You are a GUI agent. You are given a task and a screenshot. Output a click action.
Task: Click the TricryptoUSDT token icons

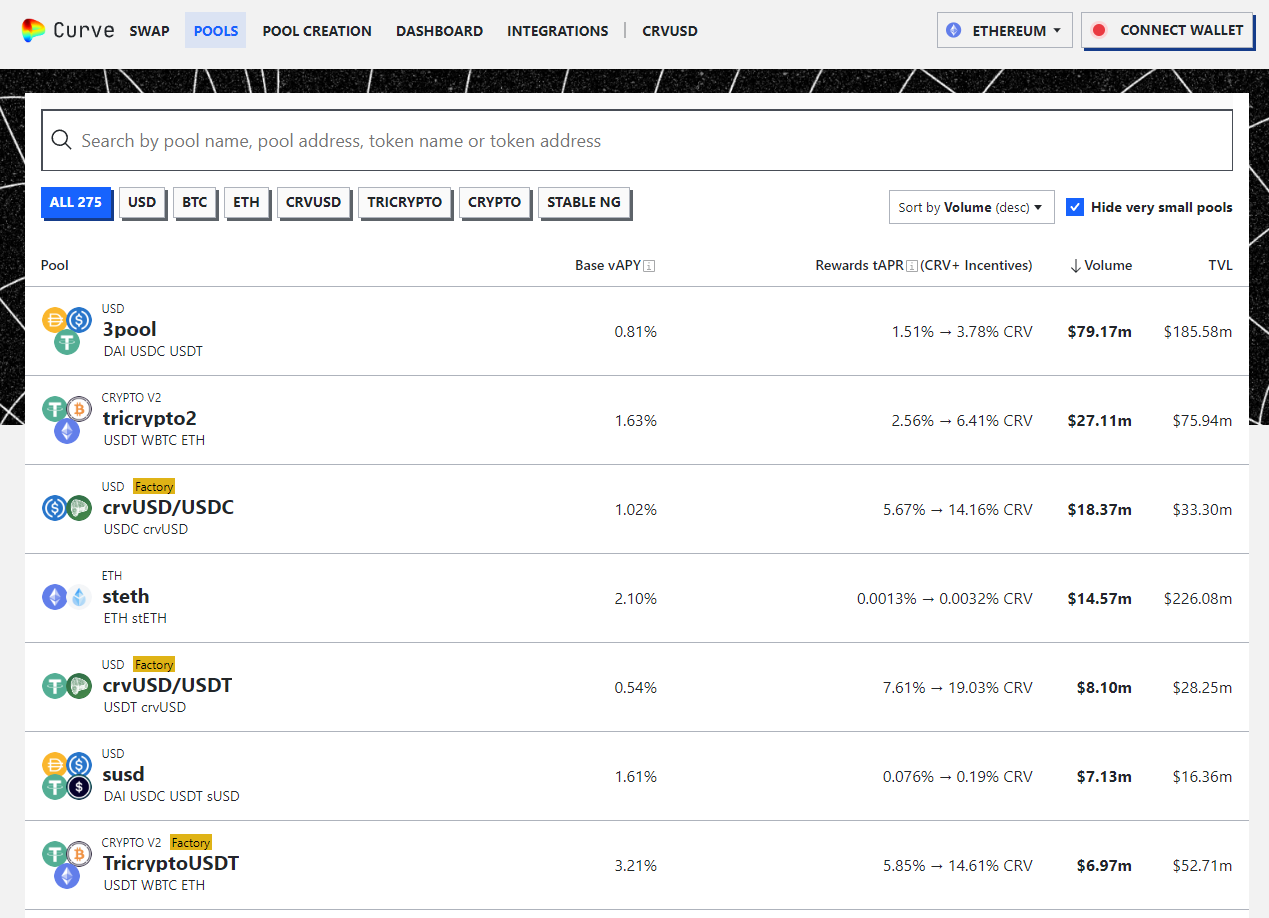pyautogui.click(x=67, y=865)
